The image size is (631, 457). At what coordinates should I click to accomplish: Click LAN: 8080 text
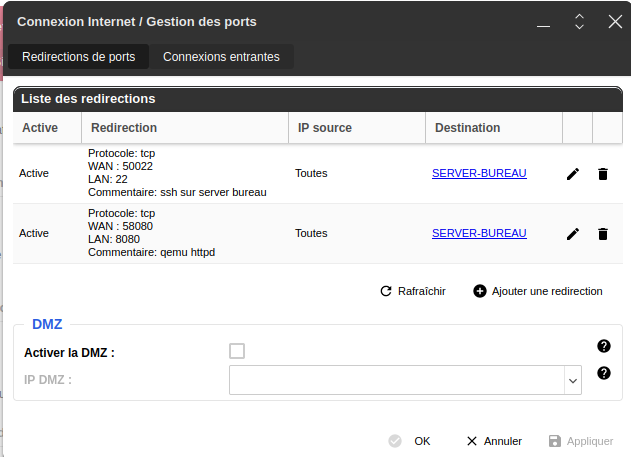(114, 239)
